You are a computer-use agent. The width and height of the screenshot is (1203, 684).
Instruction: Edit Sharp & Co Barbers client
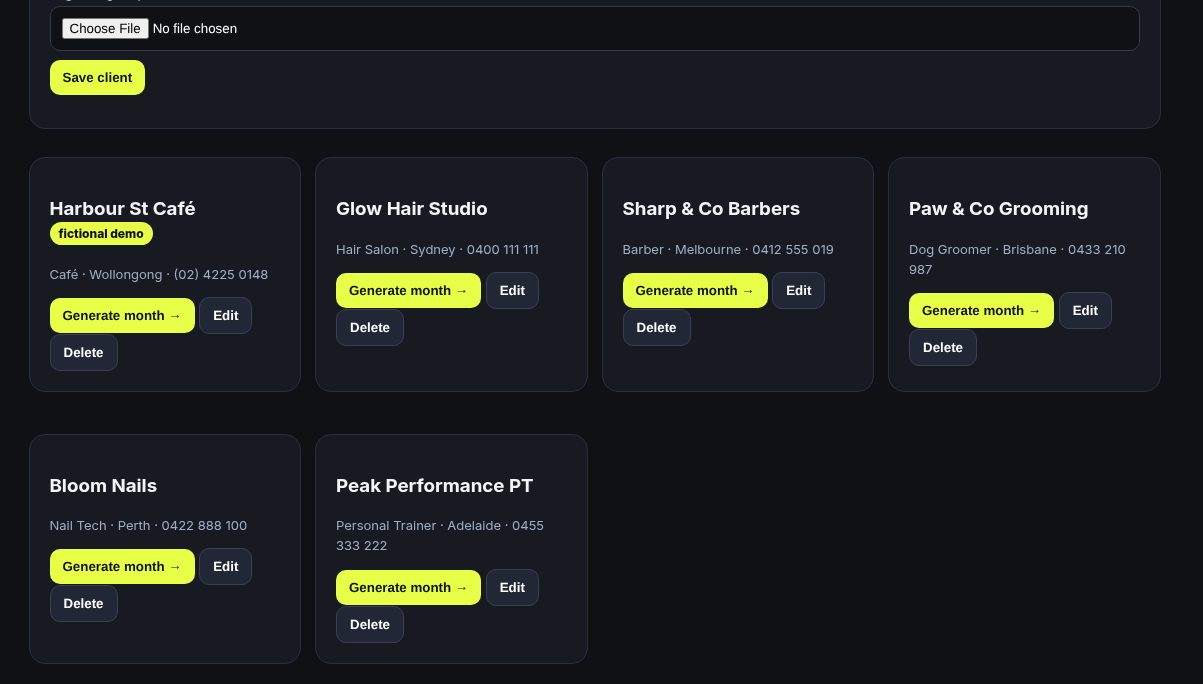pos(799,291)
